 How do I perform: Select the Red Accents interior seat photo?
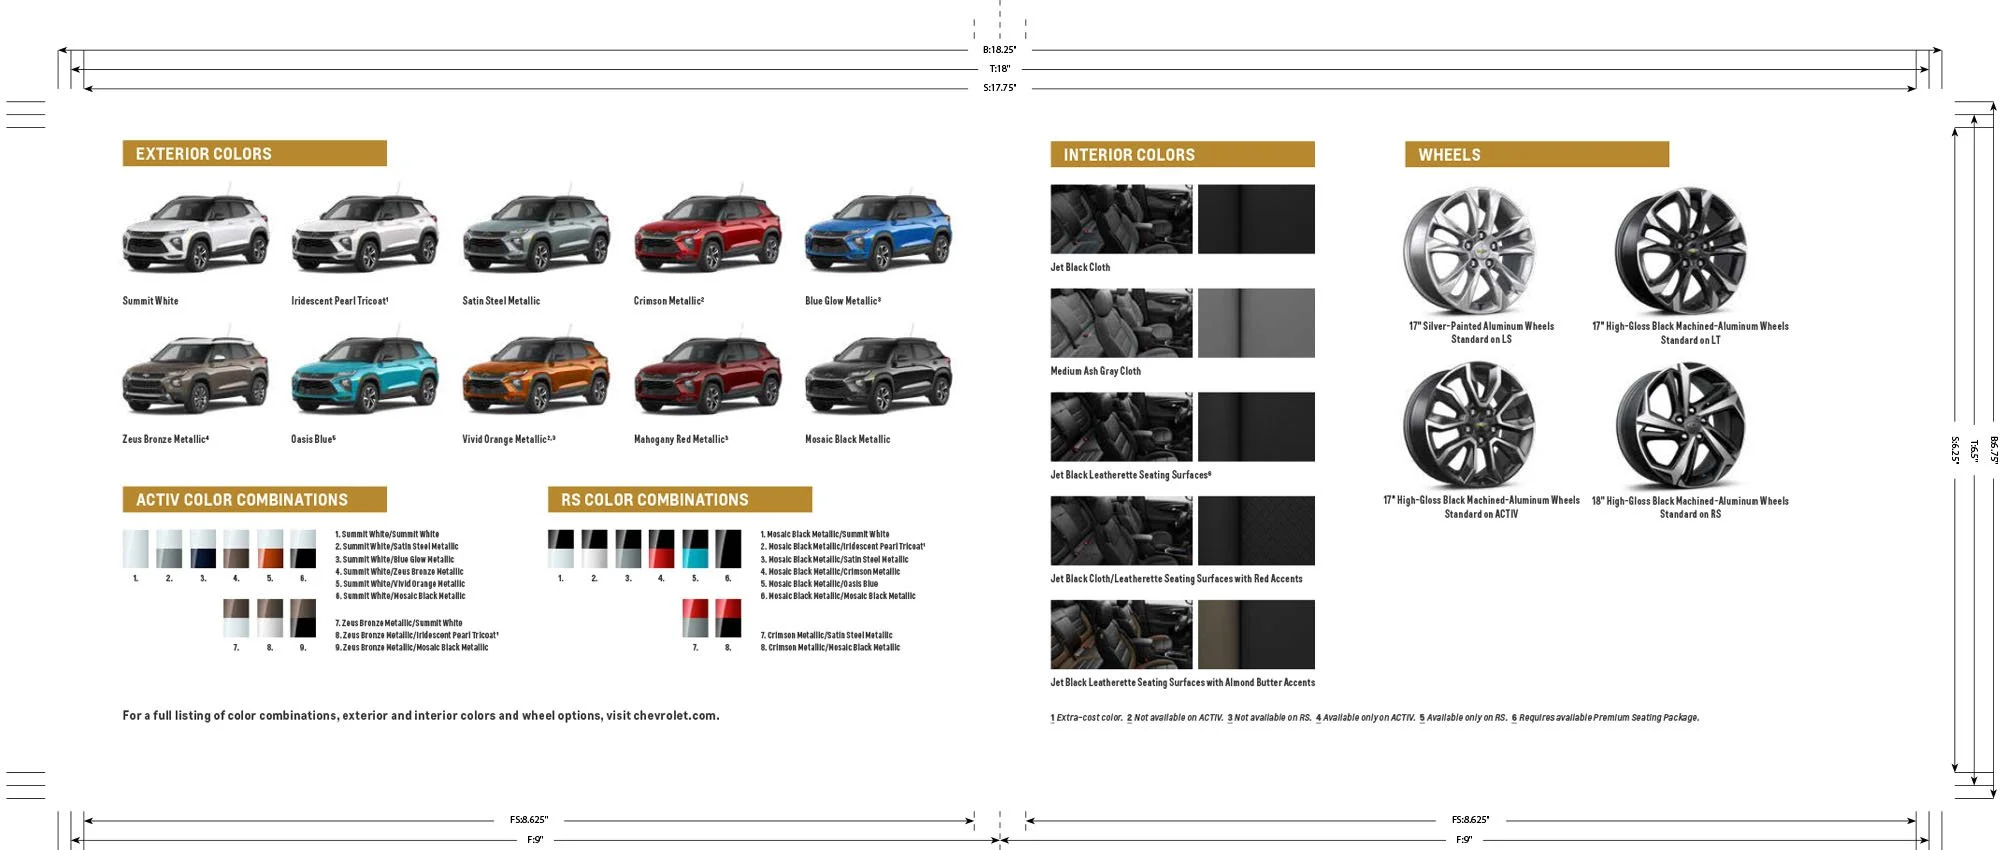click(1121, 531)
